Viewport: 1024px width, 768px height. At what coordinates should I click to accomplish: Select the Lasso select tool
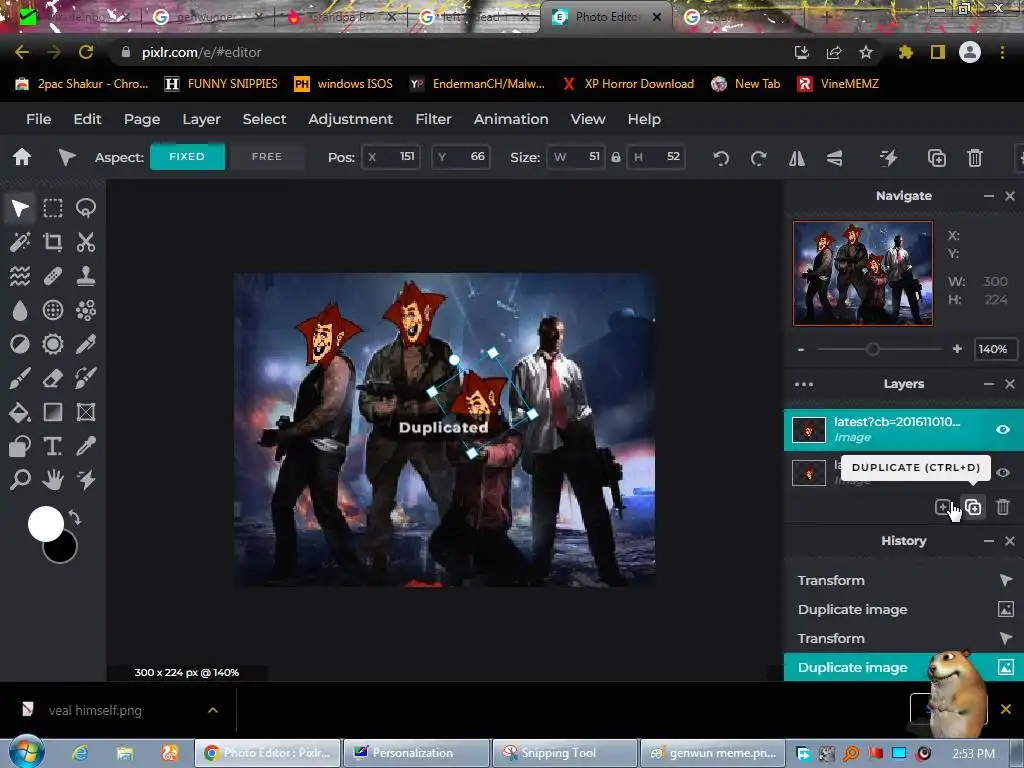click(x=86, y=208)
